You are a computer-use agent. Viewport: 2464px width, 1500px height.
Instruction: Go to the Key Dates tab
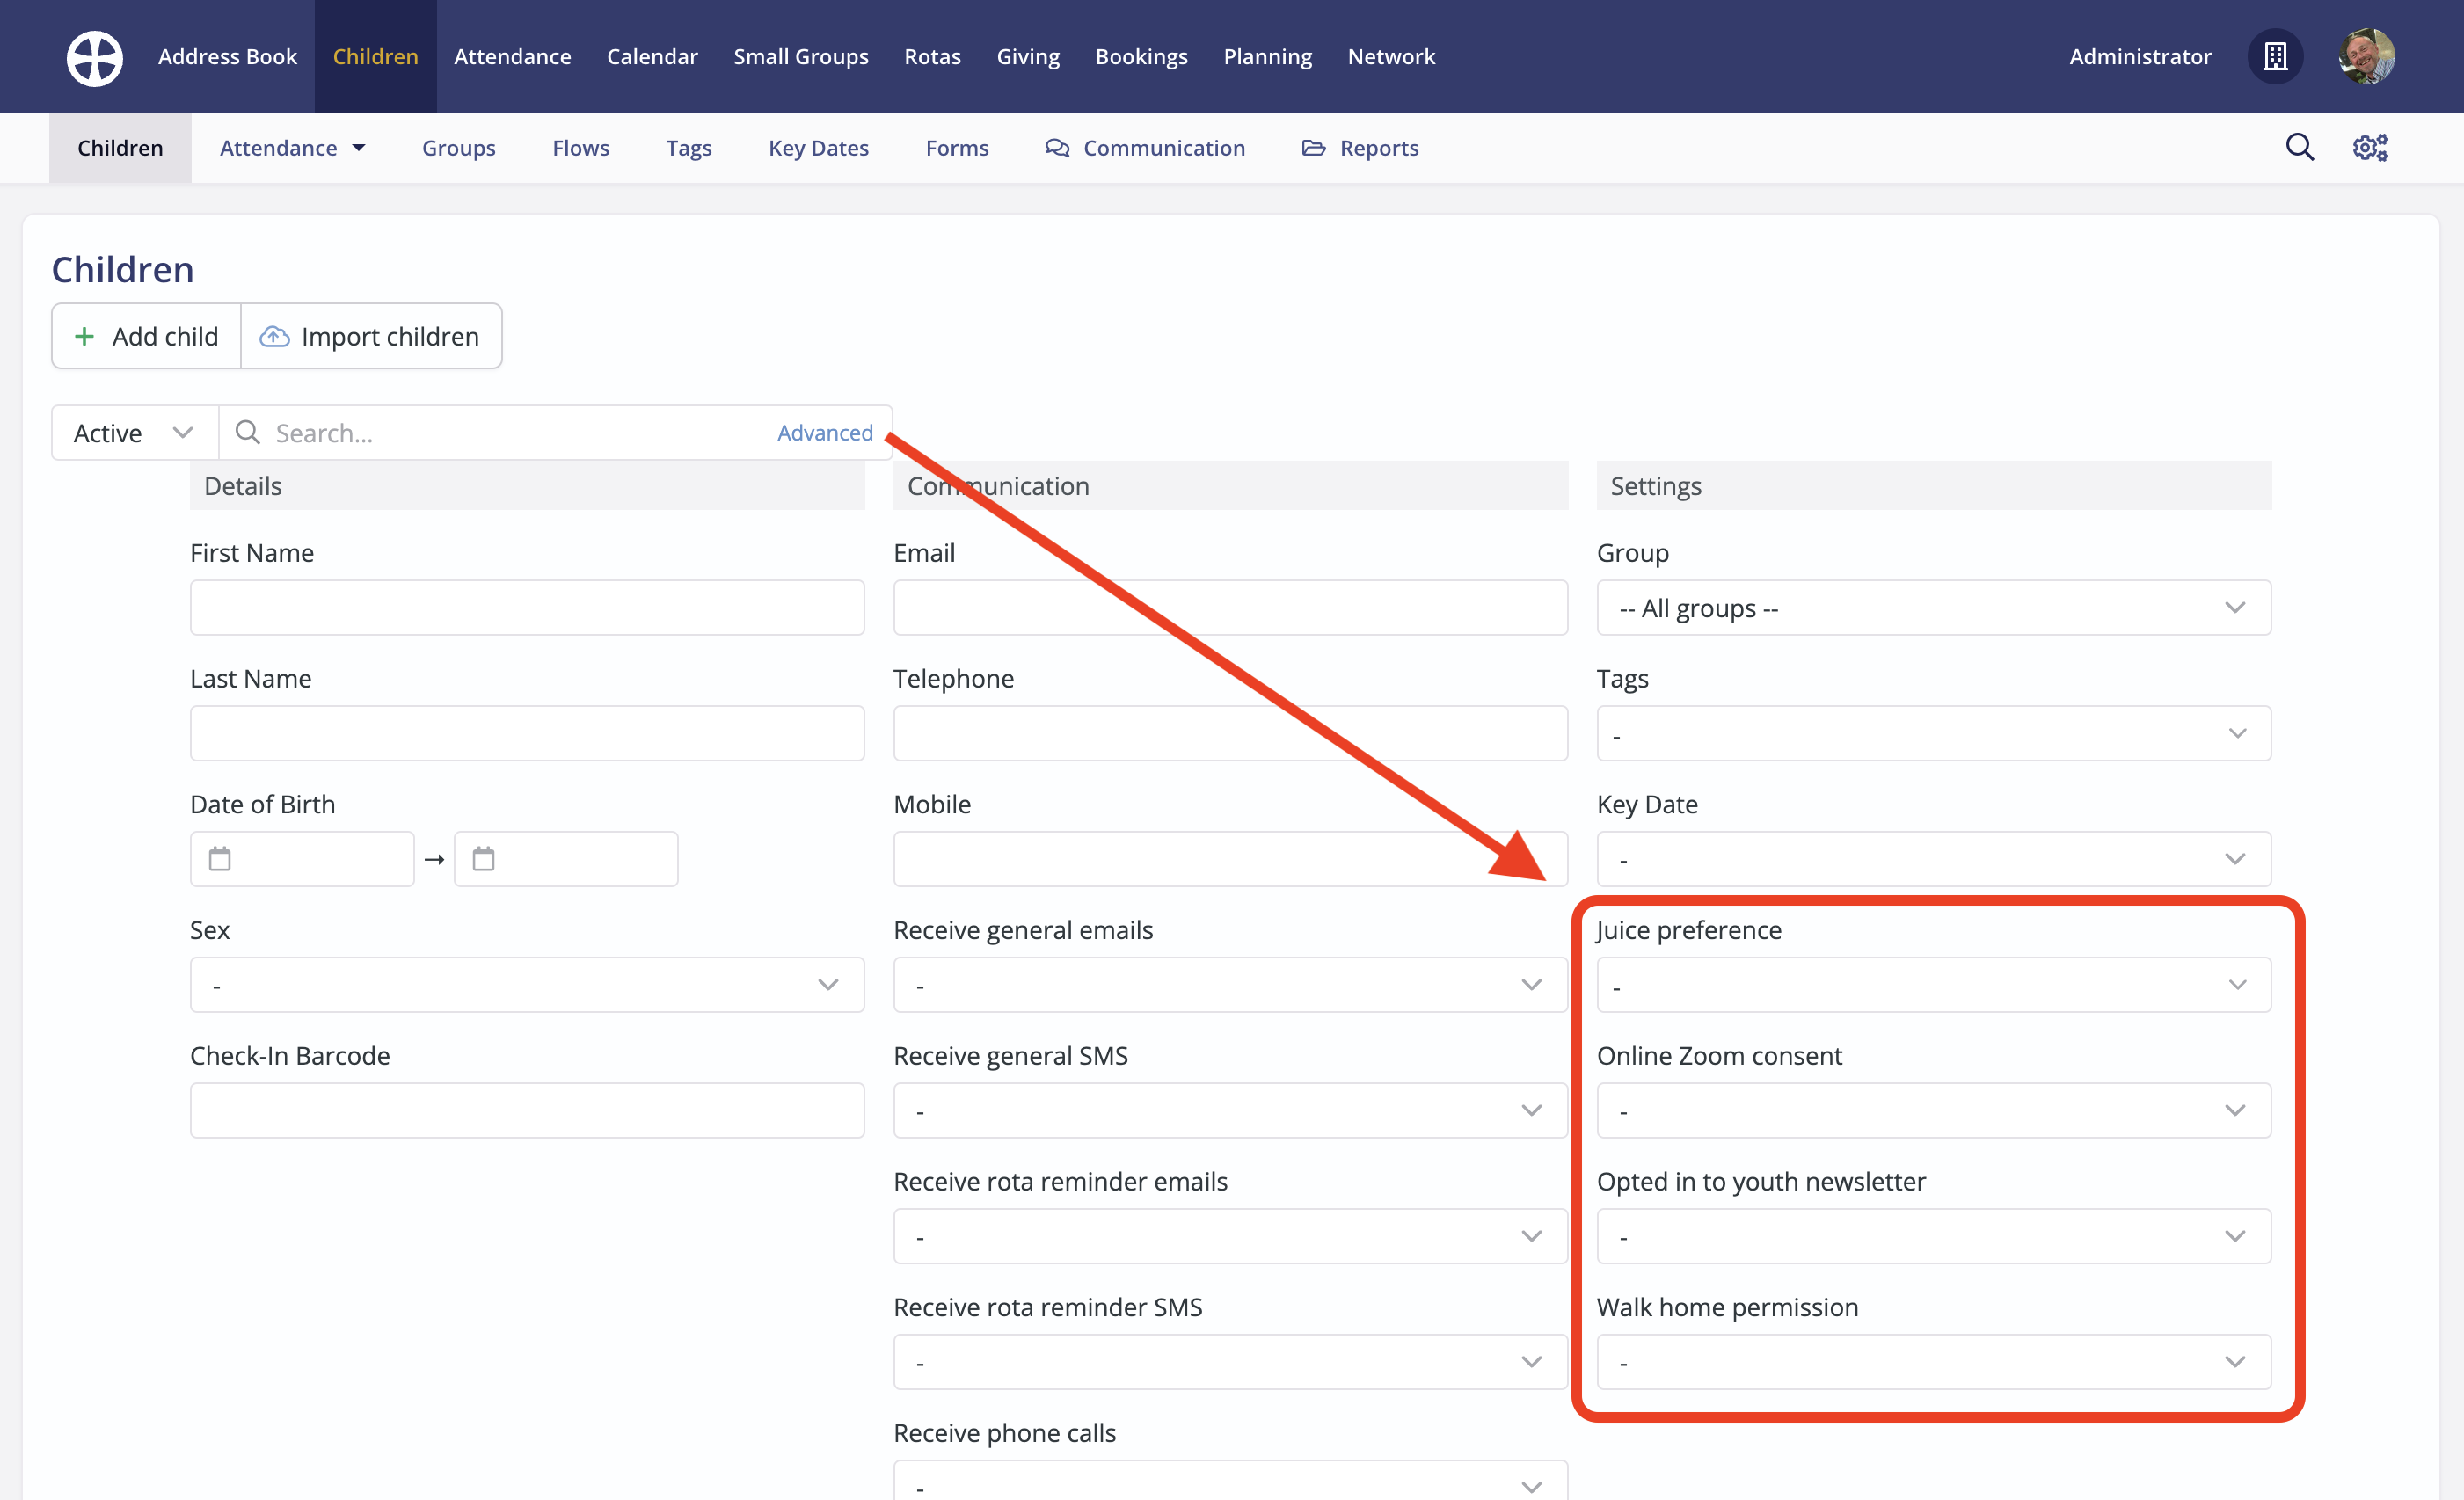point(818,148)
